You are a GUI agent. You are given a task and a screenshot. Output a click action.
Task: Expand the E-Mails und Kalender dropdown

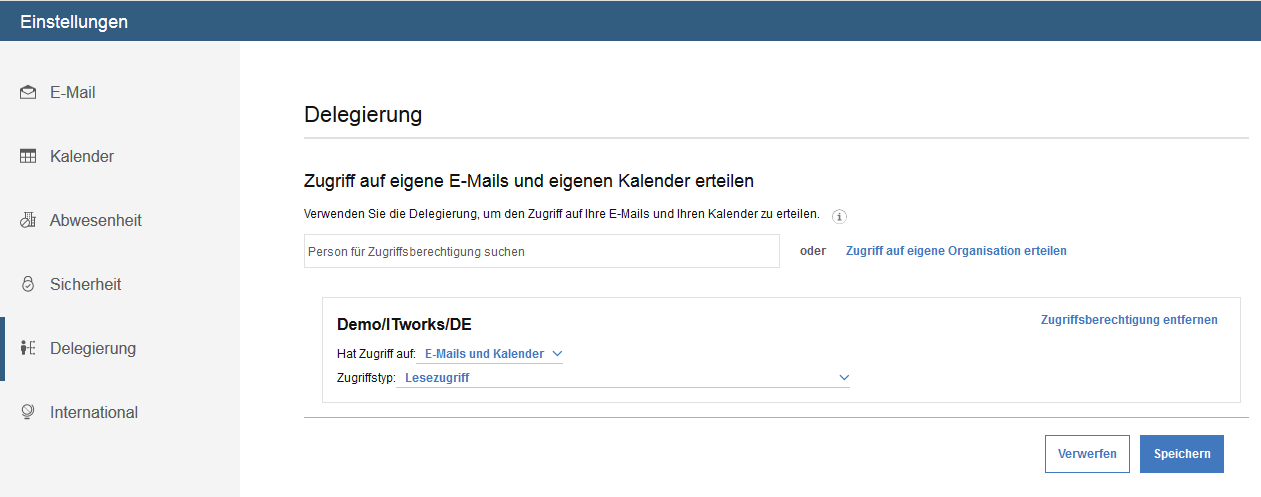click(494, 354)
